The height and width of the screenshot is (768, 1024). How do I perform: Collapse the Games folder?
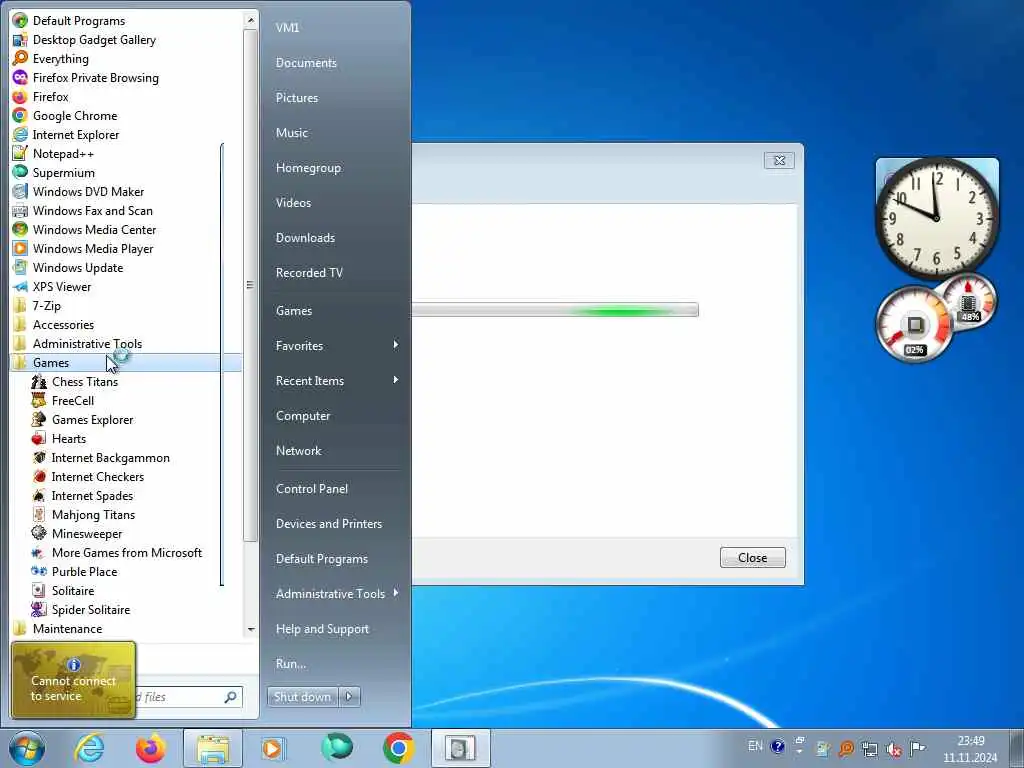[126, 362]
